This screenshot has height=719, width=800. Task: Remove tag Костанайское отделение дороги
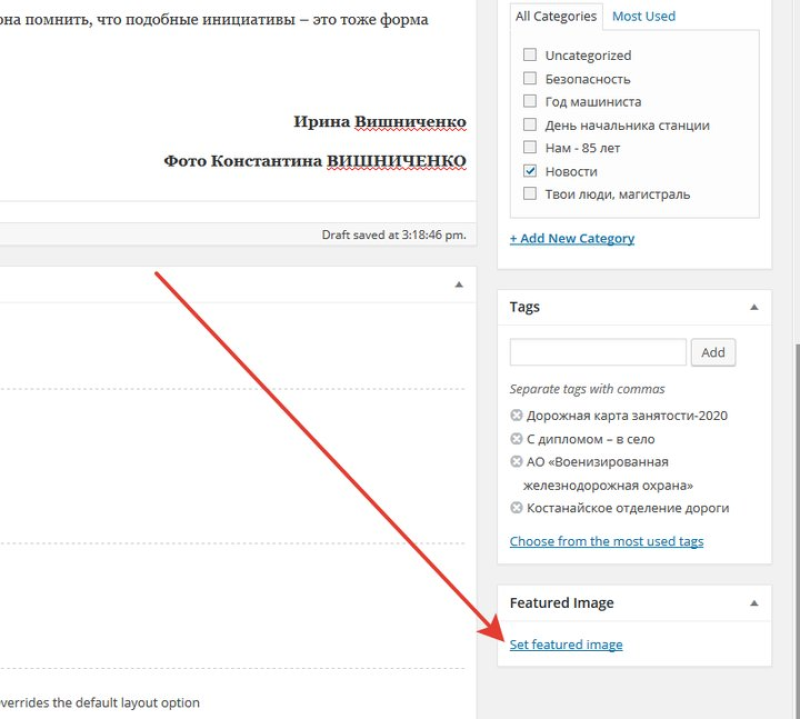[516, 508]
